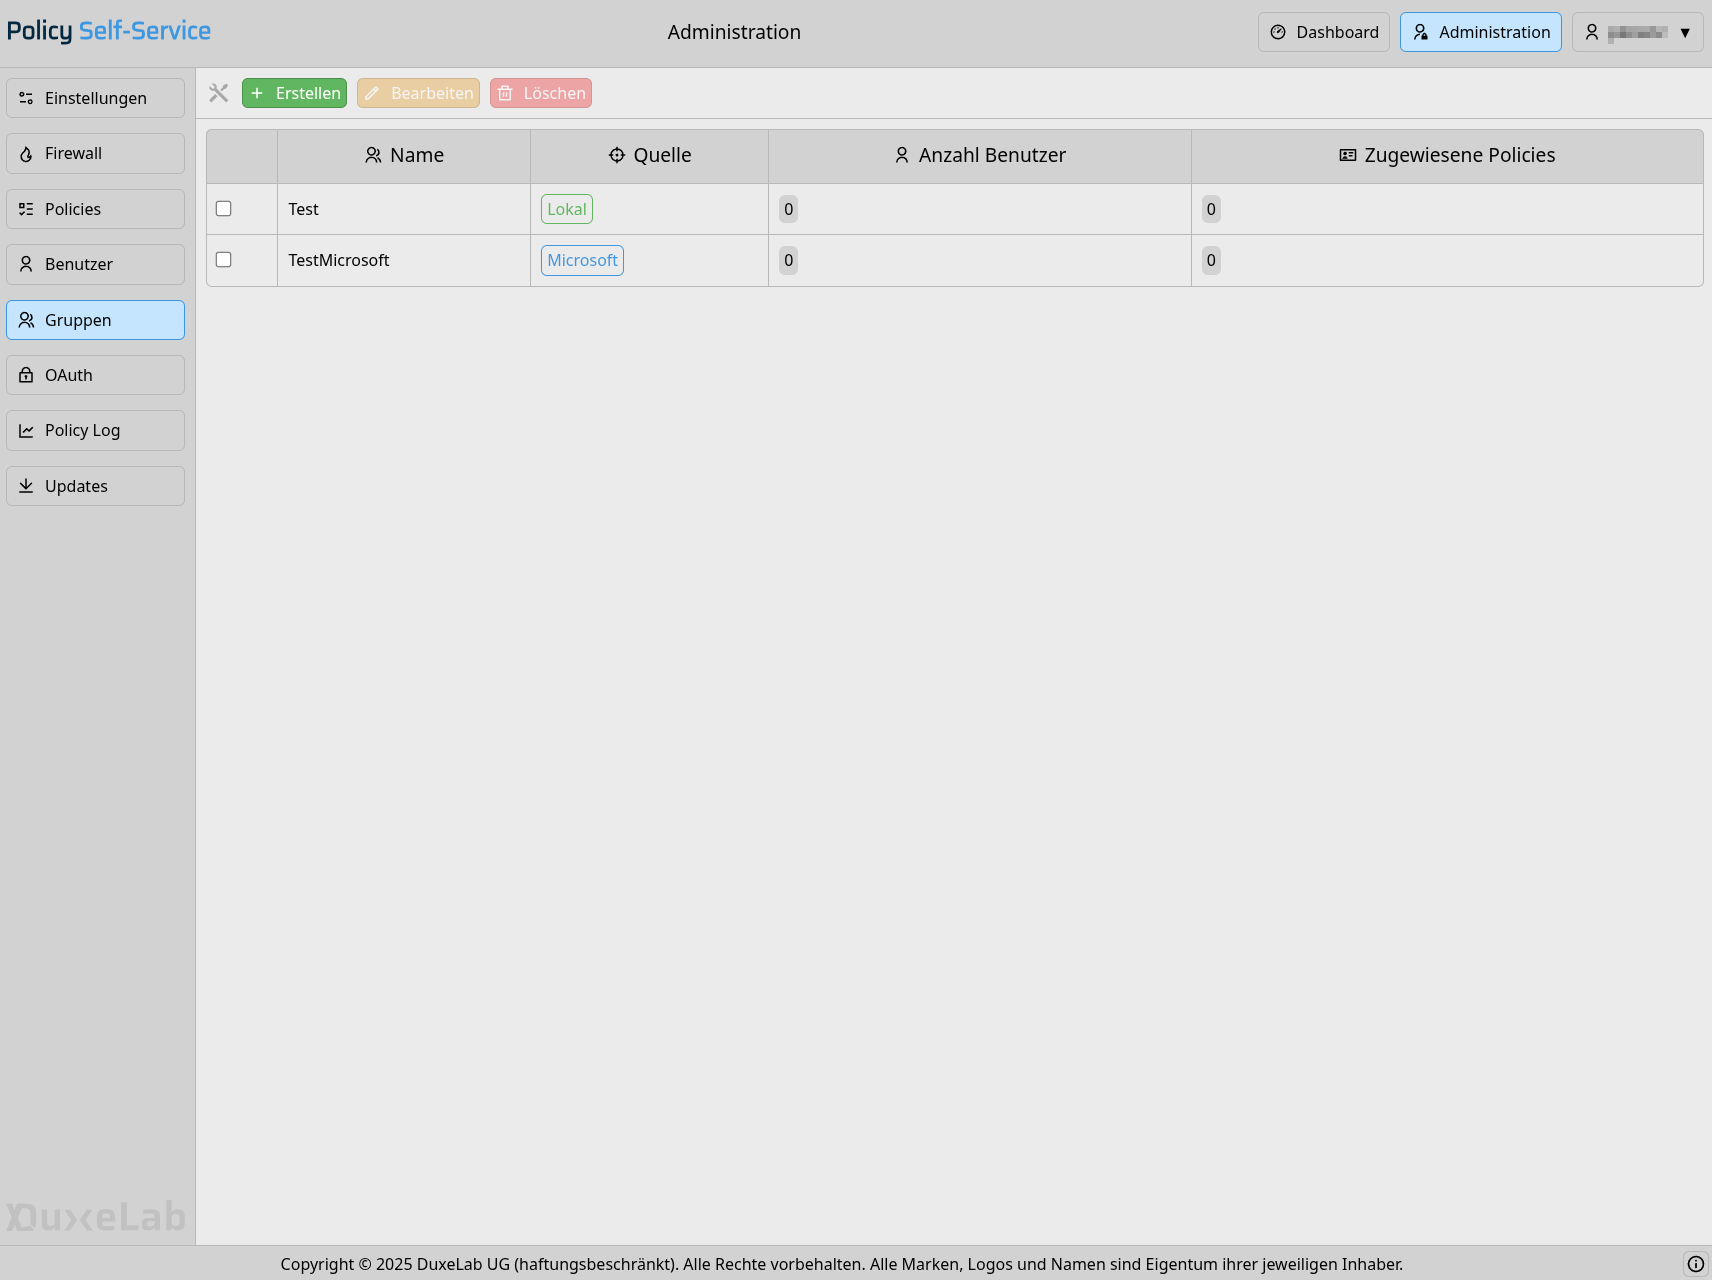Viewport: 1712px width, 1280px height.
Task: Open OAuth section via lock icon
Action: pyautogui.click(x=27, y=375)
